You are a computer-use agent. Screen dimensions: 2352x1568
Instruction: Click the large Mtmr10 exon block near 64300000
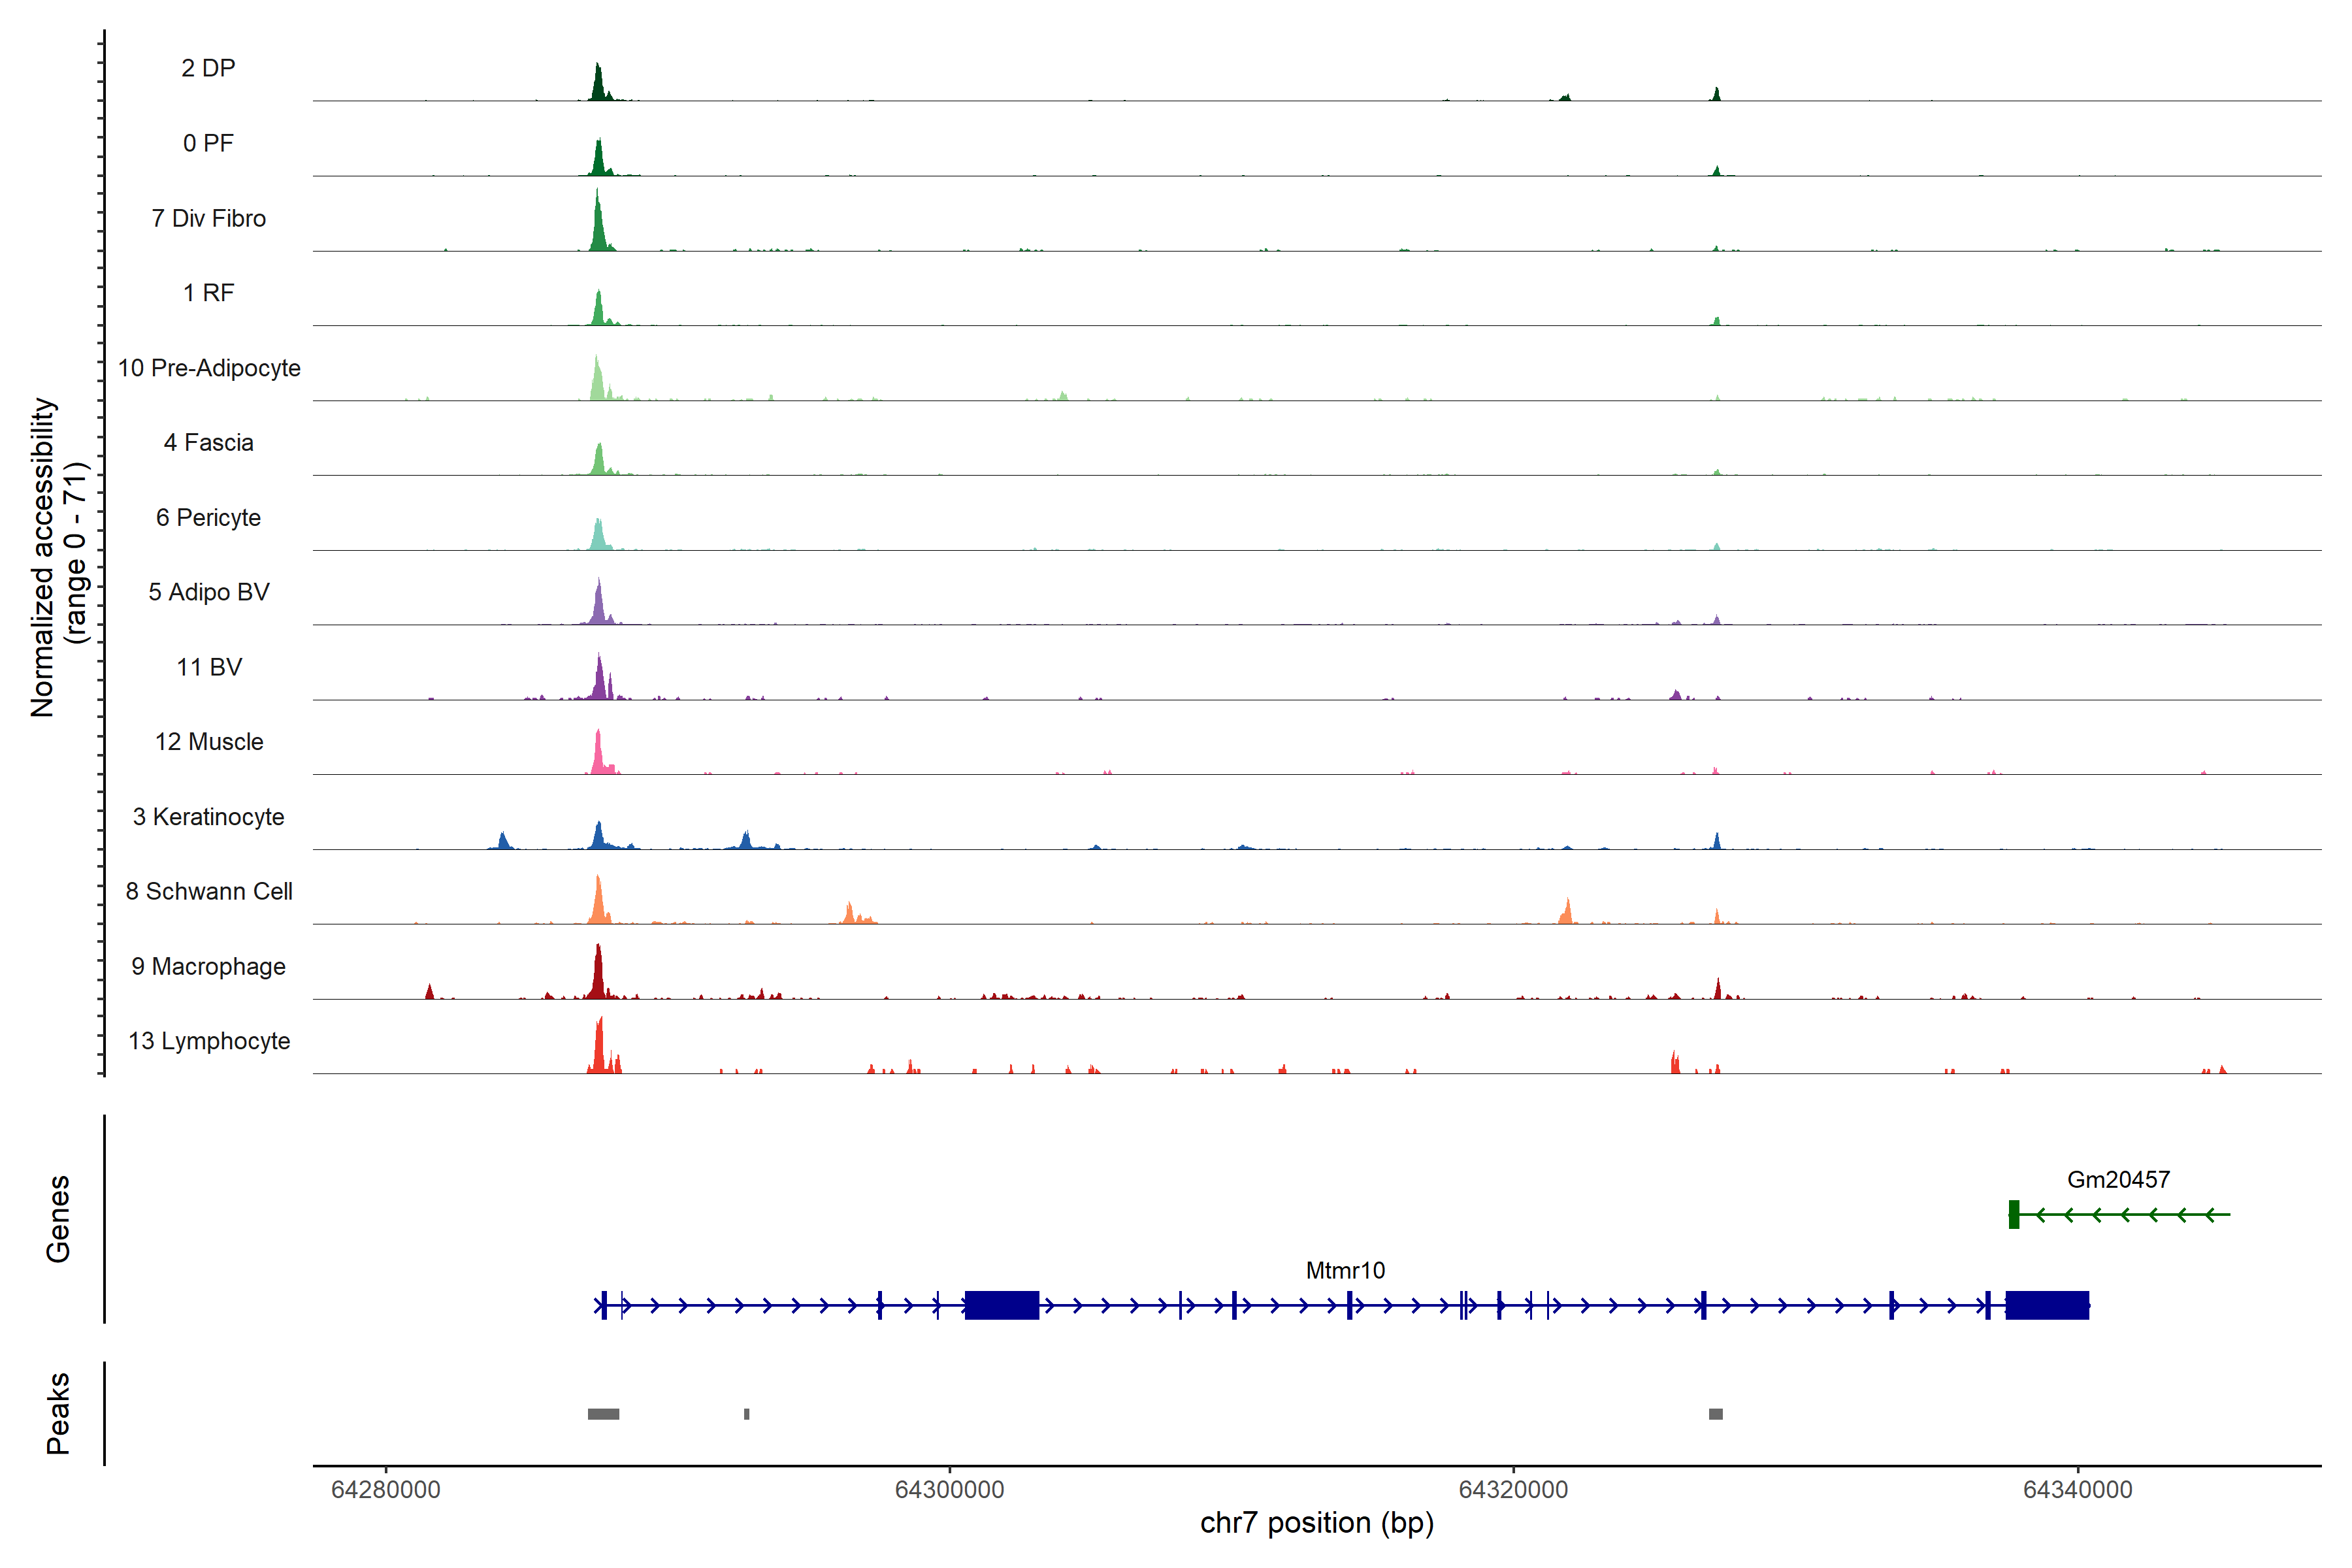(1001, 1305)
